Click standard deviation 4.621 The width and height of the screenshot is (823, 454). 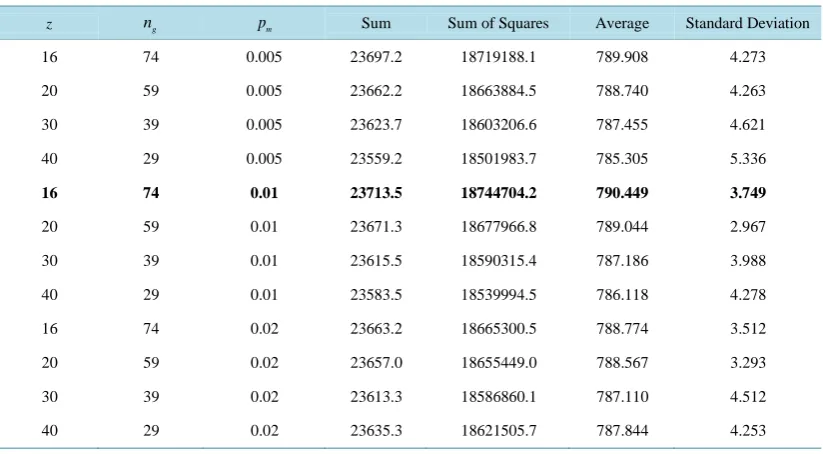tap(747, 125)
